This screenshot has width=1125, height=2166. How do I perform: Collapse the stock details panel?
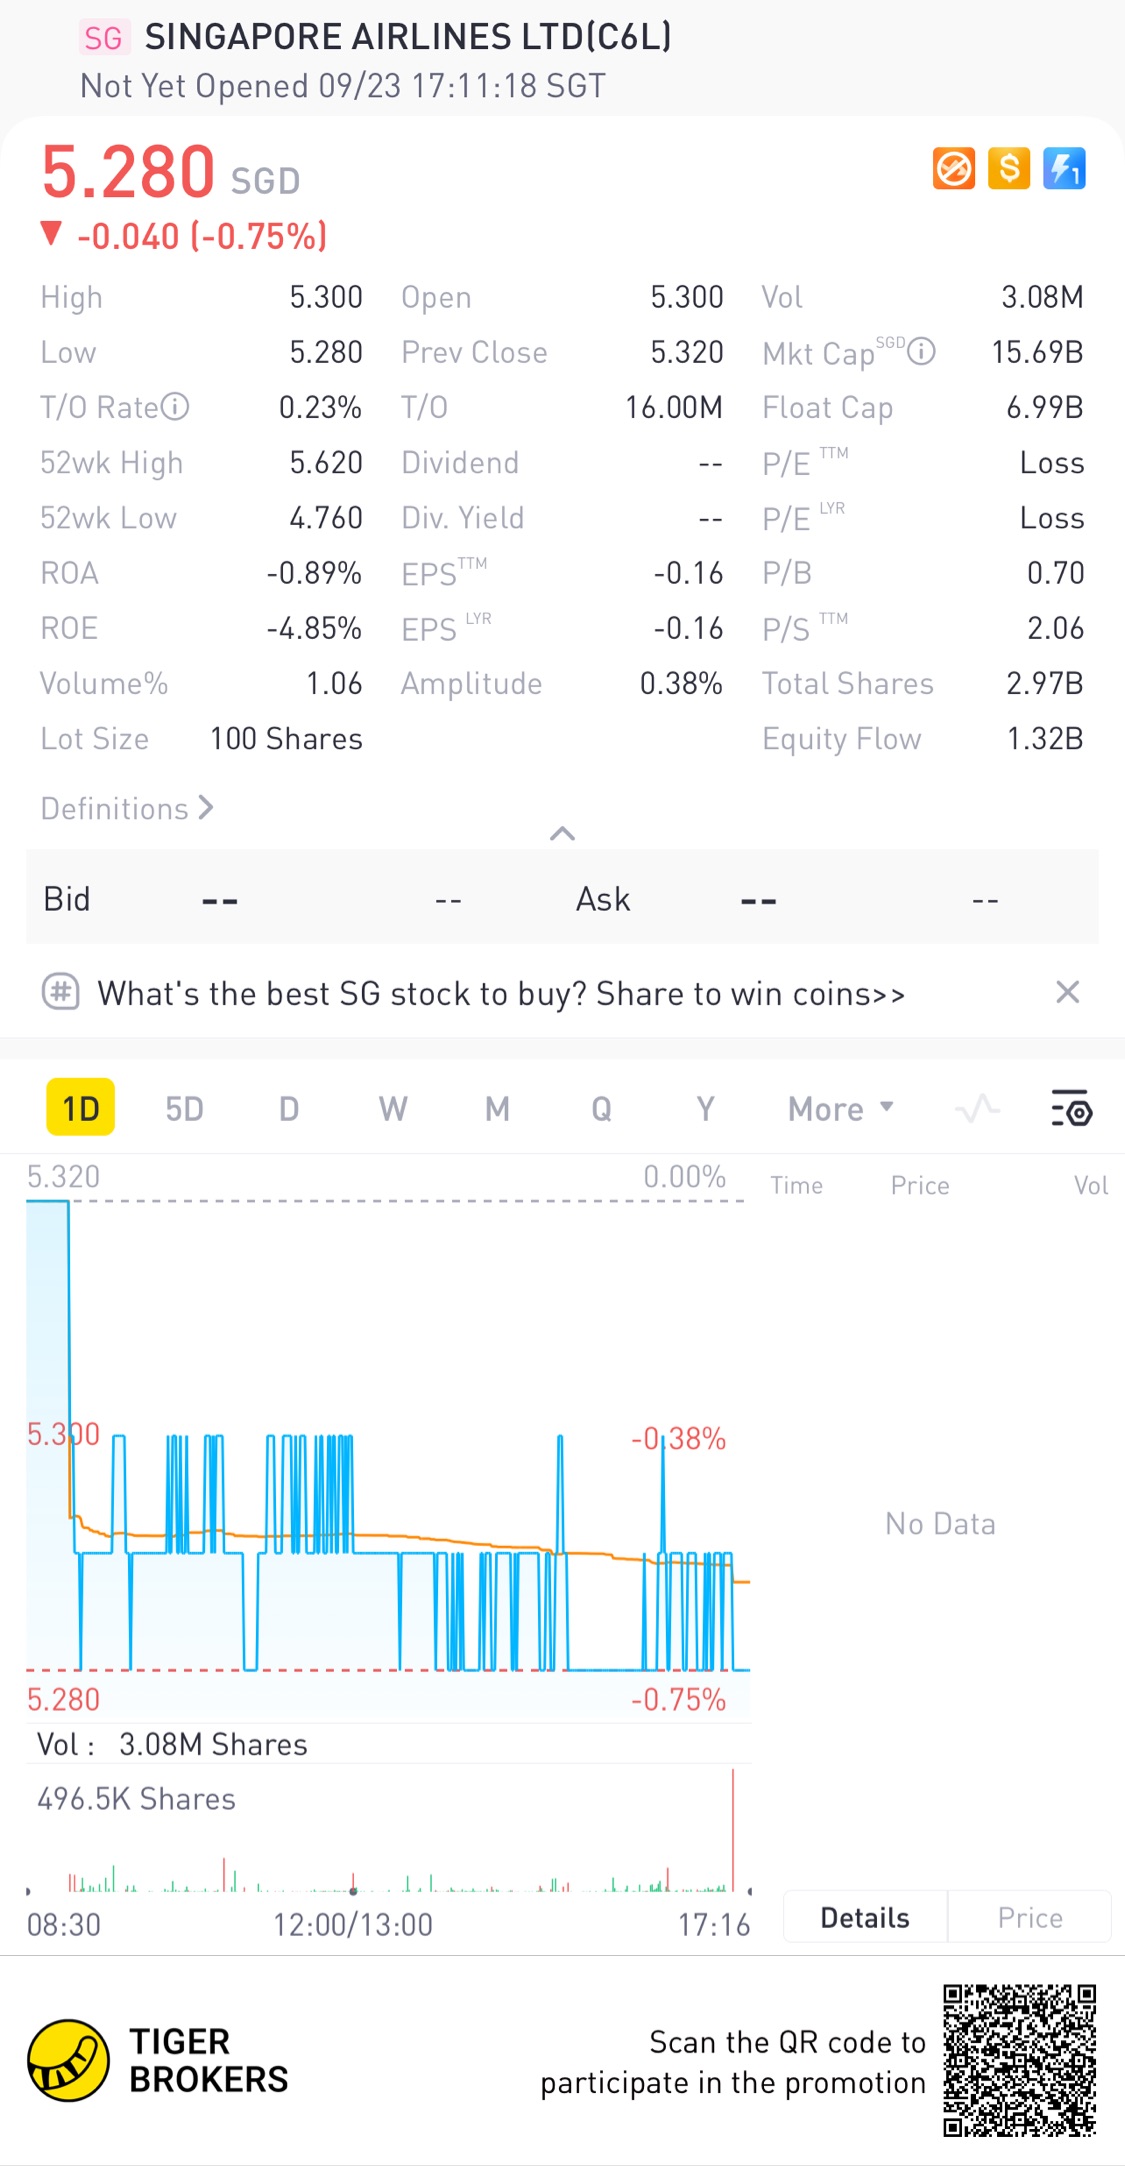click(x=562, y=833)
